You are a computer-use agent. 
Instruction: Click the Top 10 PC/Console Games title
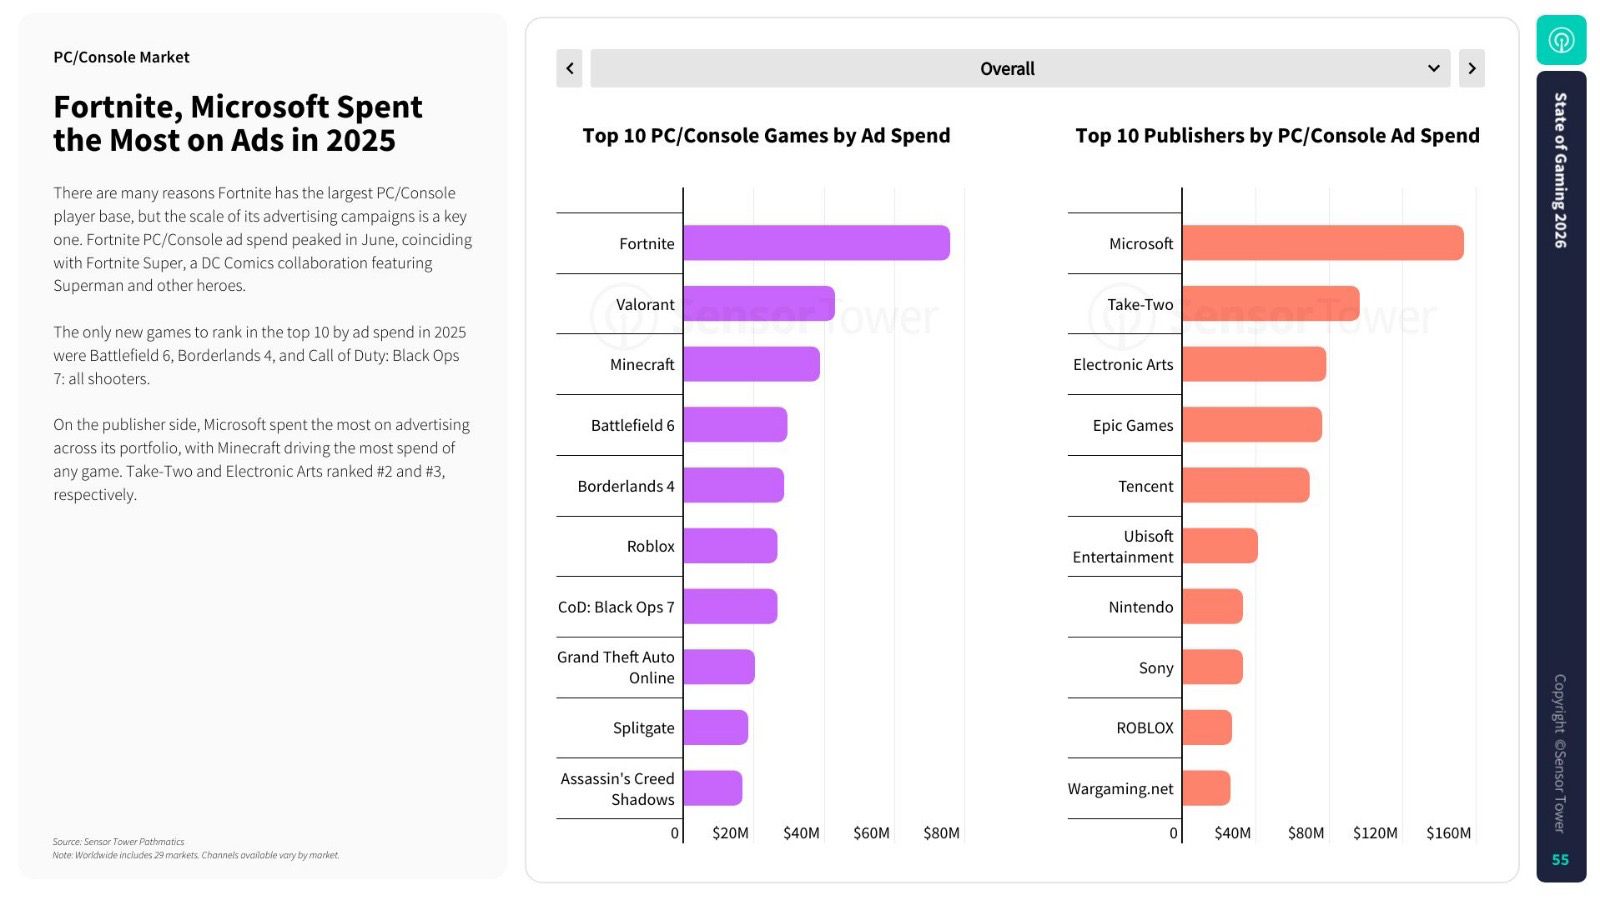point(766,136)
